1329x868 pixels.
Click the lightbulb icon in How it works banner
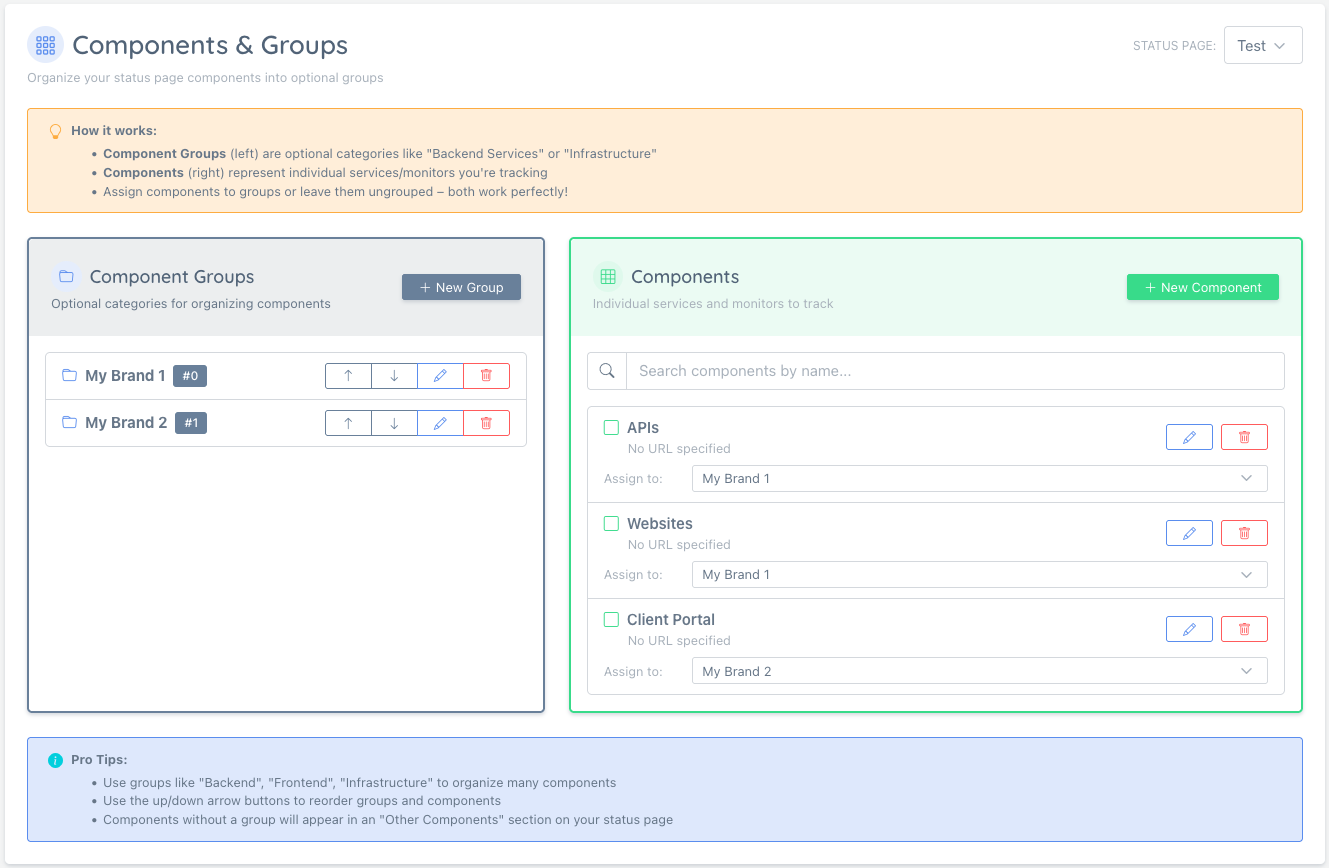(x=55, y=131)
